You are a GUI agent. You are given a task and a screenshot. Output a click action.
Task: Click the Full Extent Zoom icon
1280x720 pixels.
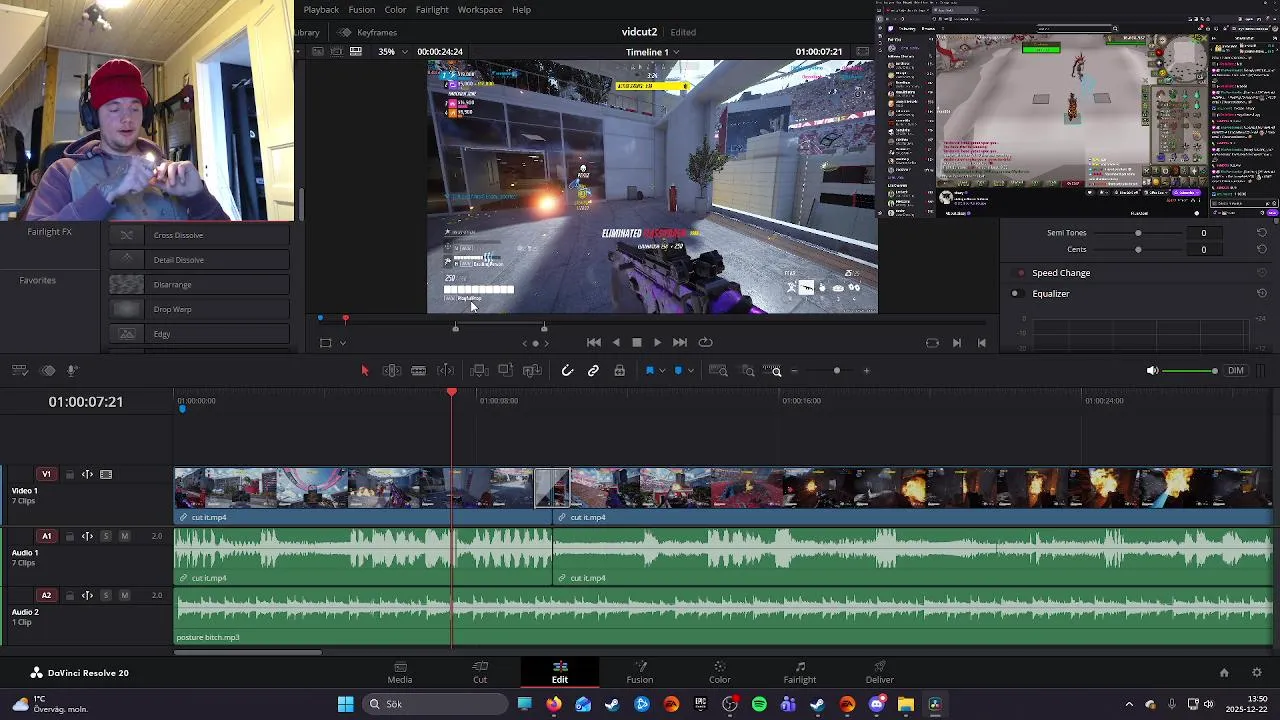718,371
